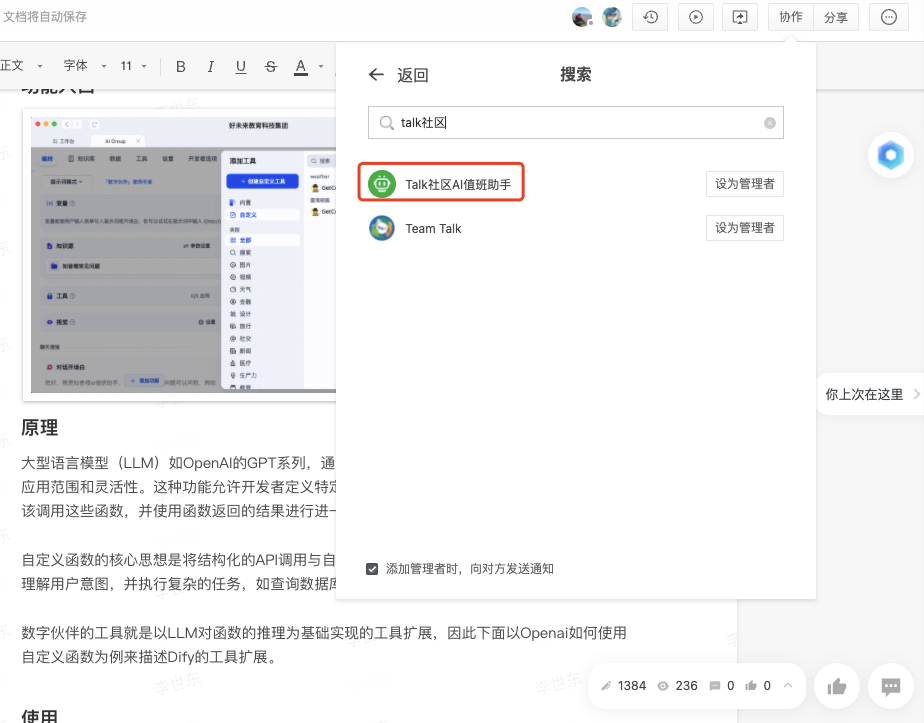Image resolution: width=924 pixels, height=723 pixels.
Task: Click the chevron beside 你上次在这里
Action: pos(916,394)
